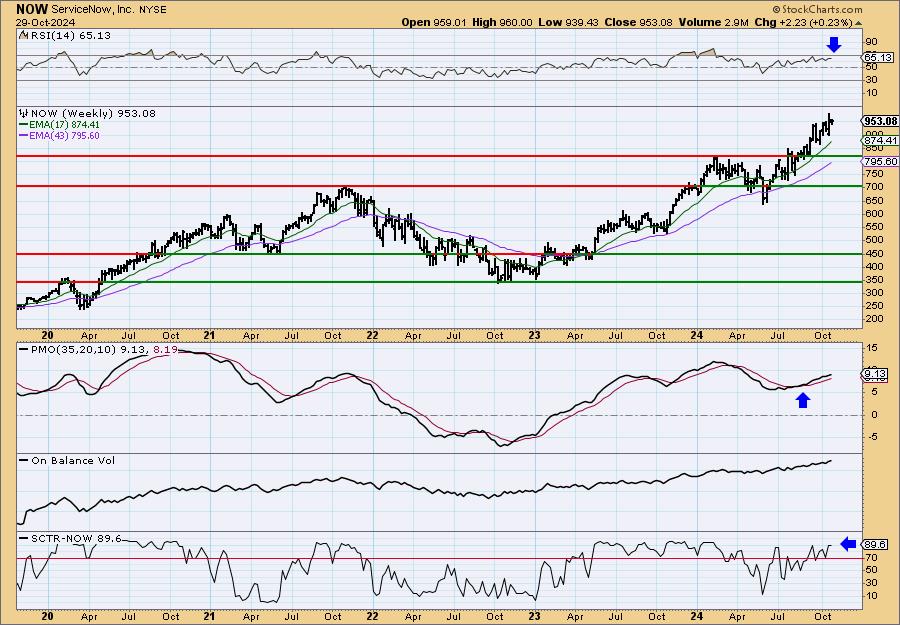This screenshot has height=625, width=900.
Task: Click the 9.13 PMO axis value tag
Action: 874,375
